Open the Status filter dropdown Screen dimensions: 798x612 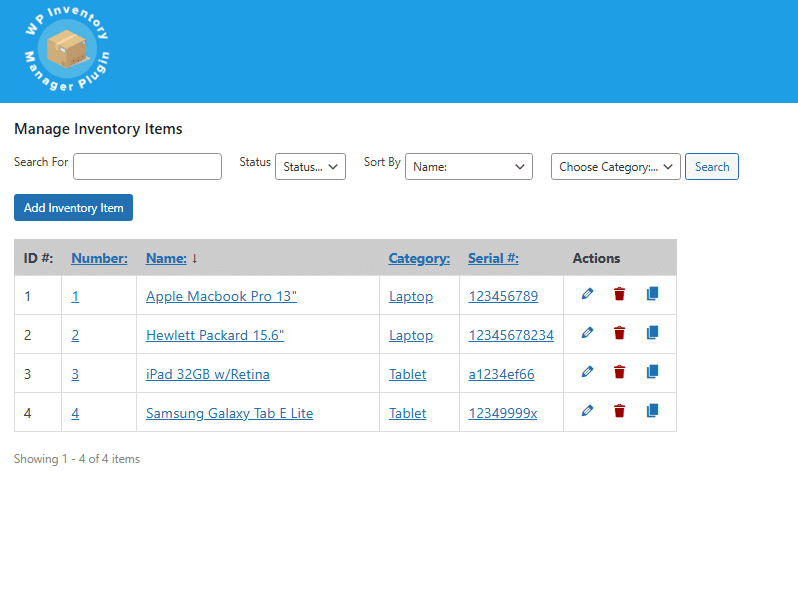(310, 166)
